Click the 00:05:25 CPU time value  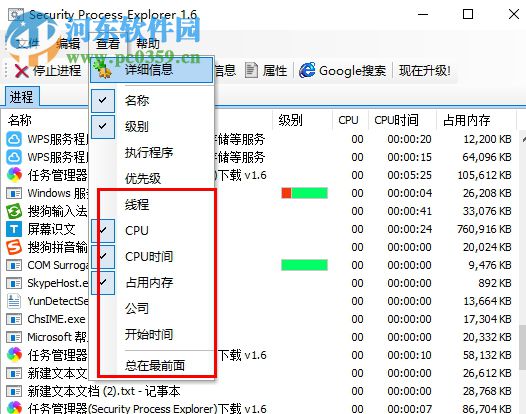409,175
